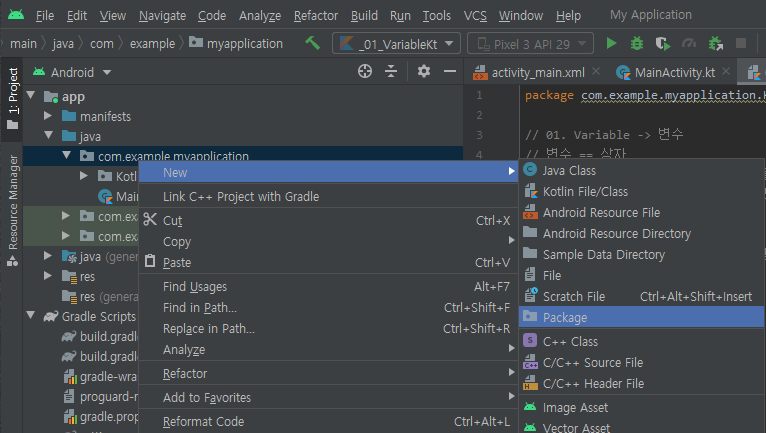Viewport: 766px width, 433px height.
Task: Select Find Usages
Action: 328,286
